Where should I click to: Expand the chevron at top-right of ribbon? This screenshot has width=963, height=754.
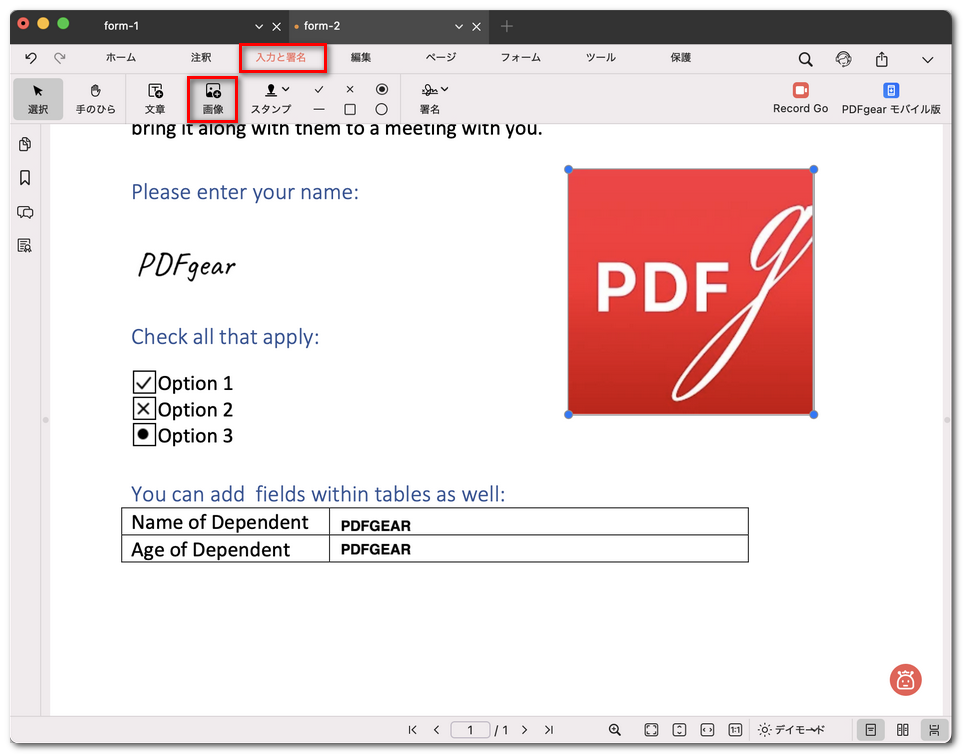pyautogui.click(x=929, y=60)
